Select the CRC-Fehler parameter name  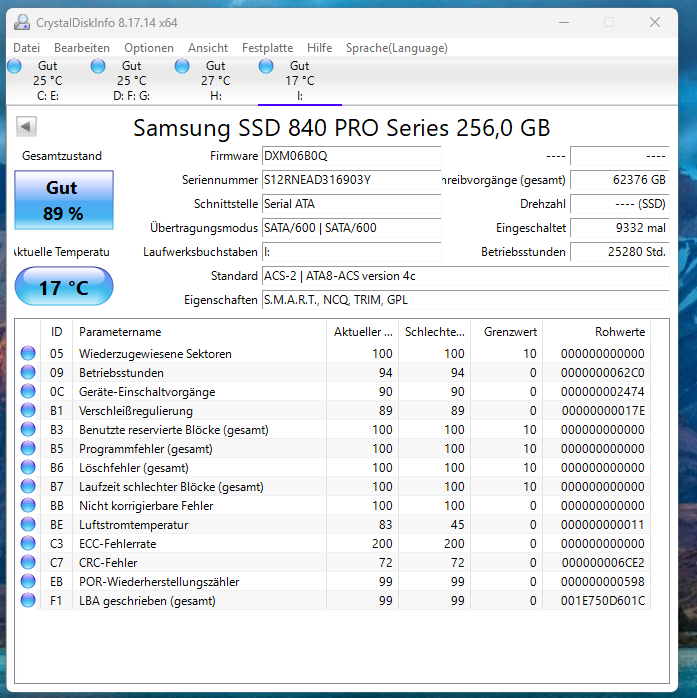[108, 563]
